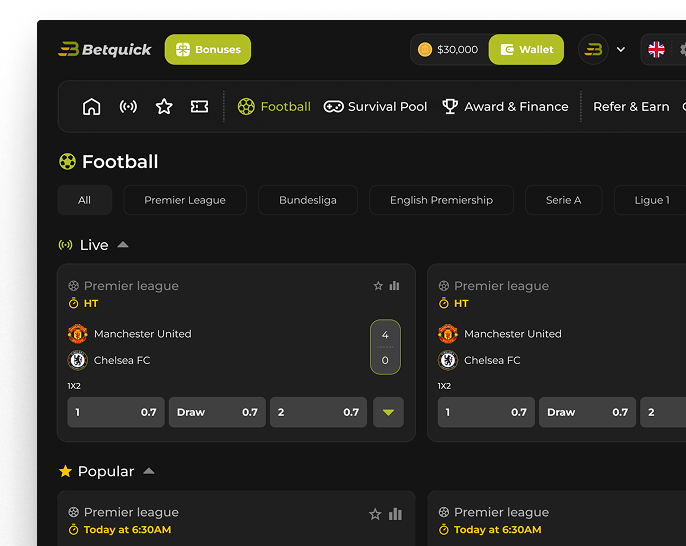The image size is (686, 546).
Task: Open the home icon in navigation
Action: [x=92, y=107]
